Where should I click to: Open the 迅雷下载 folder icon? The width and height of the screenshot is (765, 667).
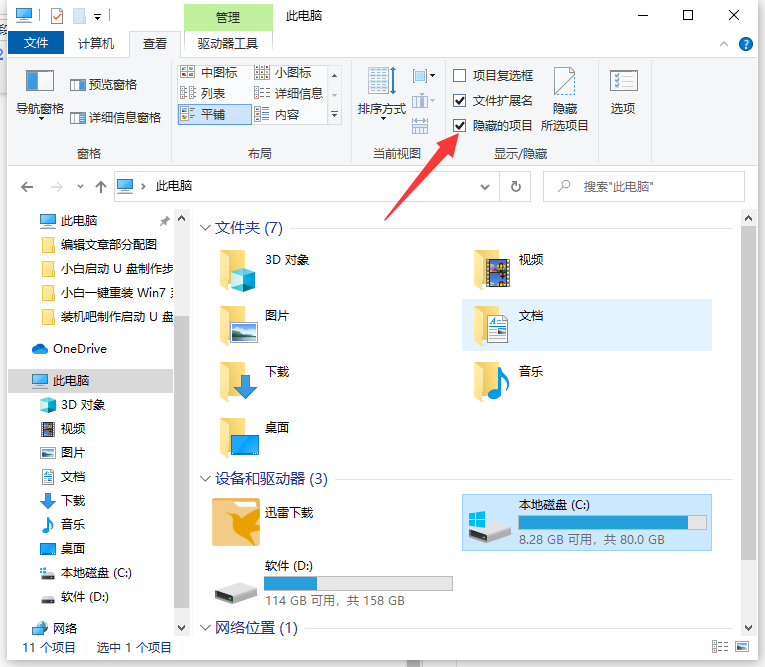[236, 522]
